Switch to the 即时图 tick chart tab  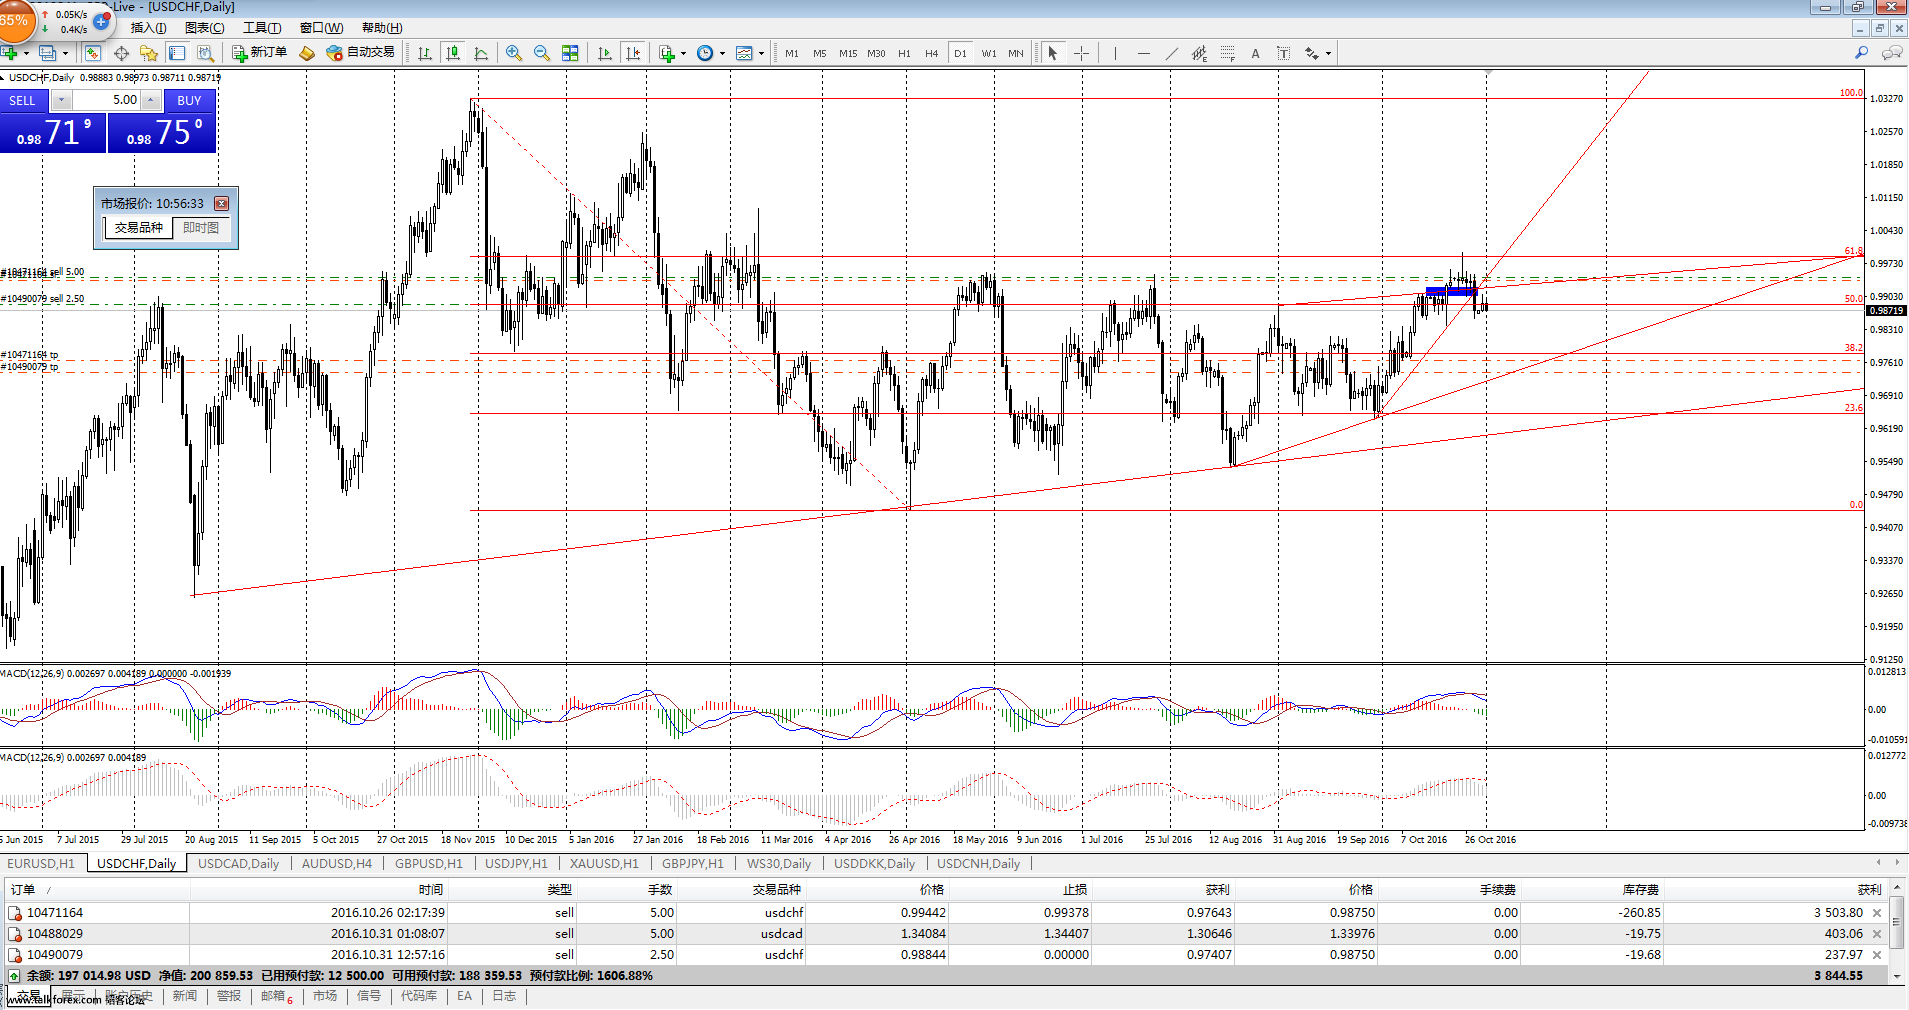point(201,228)
